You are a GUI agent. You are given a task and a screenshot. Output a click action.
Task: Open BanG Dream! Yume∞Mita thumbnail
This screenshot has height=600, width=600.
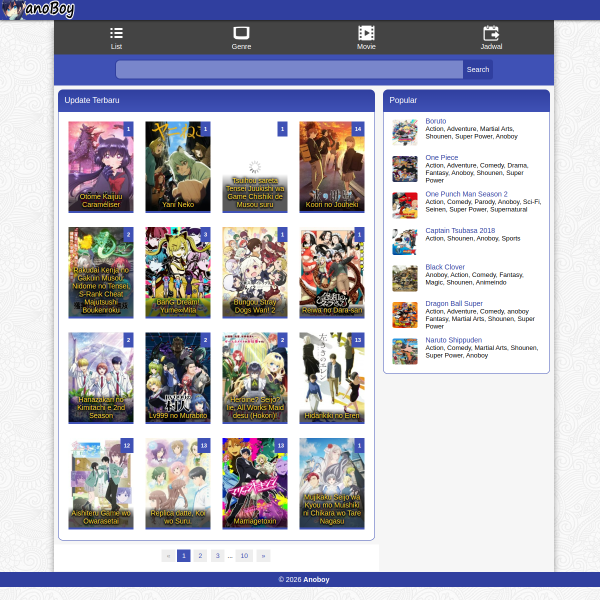pos(178,272)
